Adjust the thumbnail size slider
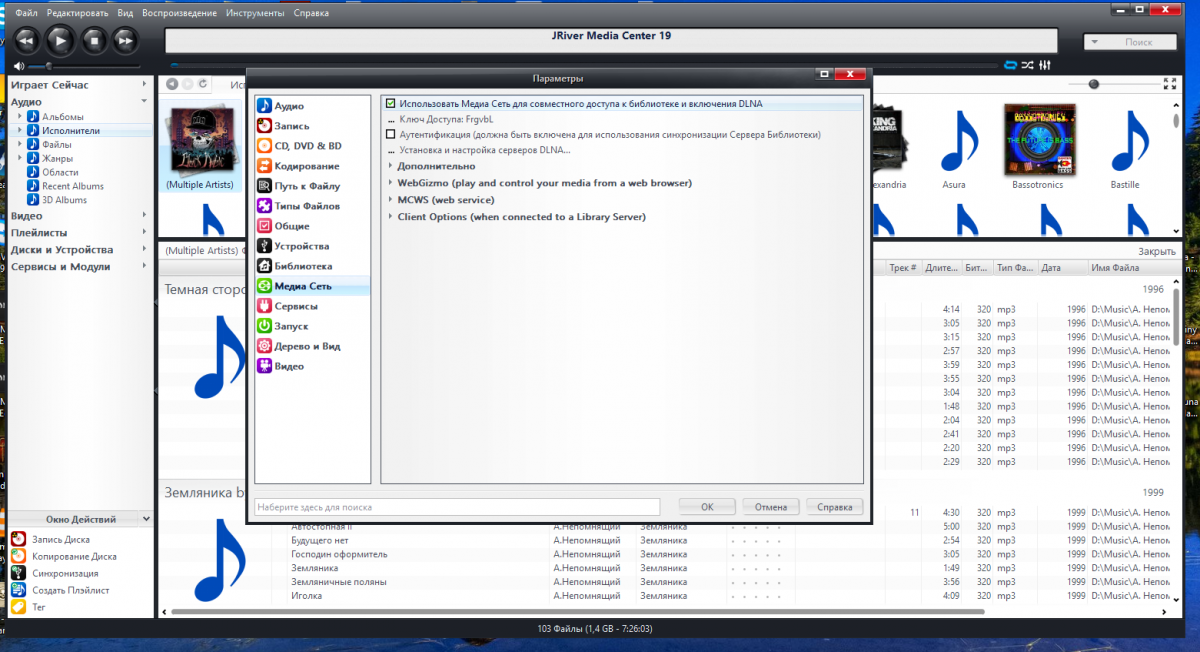1200x652 pixels. 1094,85
